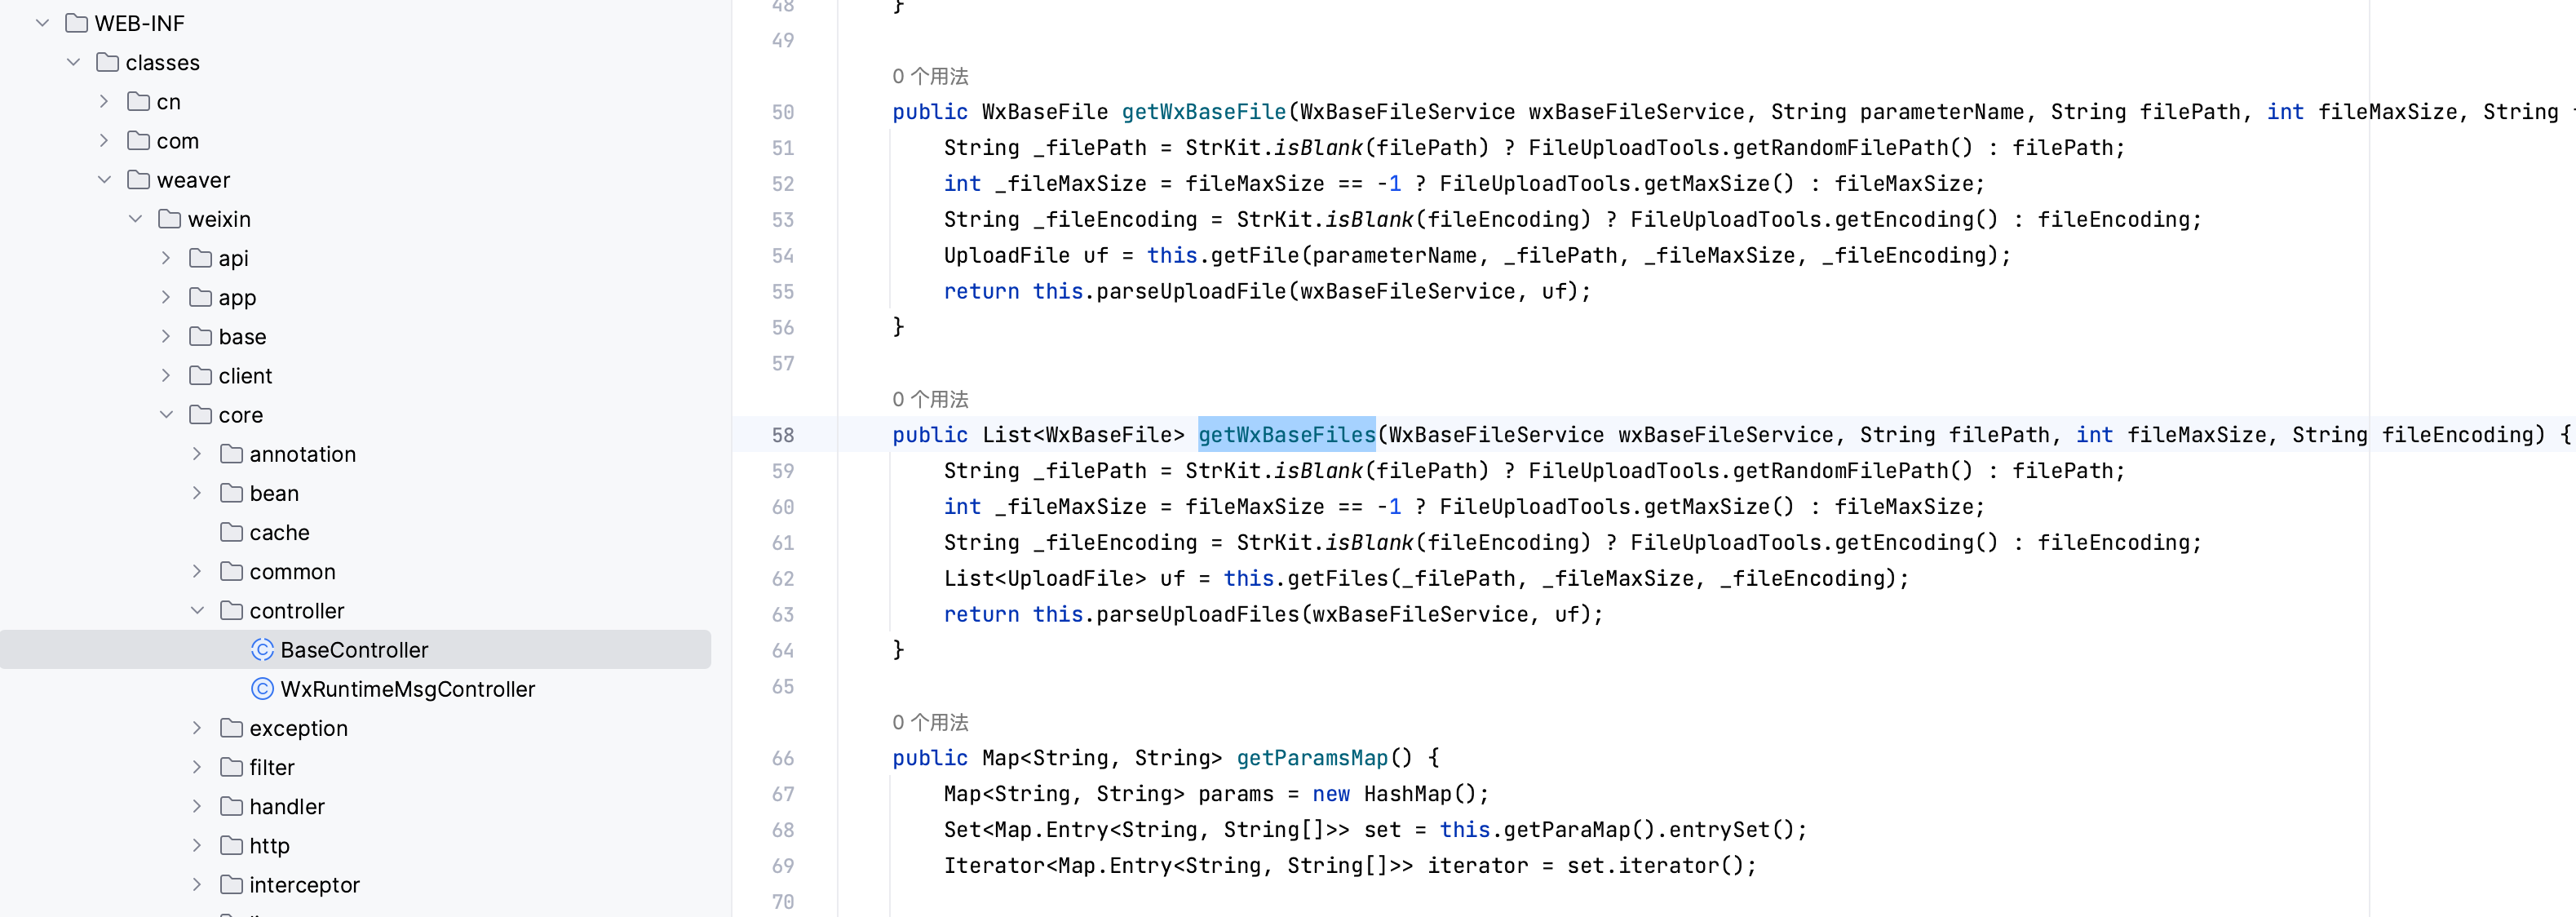
Task: Click the interceptor folder icon
Action: pyautogui.click(x=231, y=885)
